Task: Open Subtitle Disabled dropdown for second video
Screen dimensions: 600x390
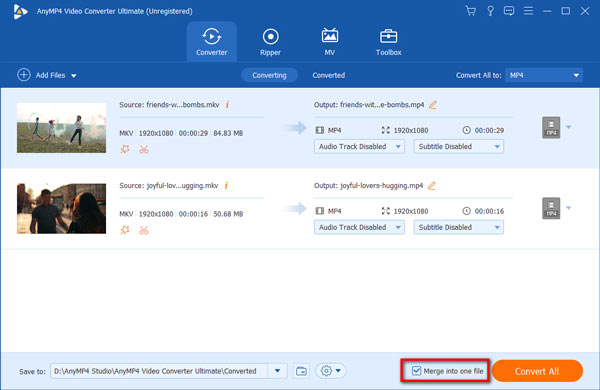Action: click(x=458, y=227)
